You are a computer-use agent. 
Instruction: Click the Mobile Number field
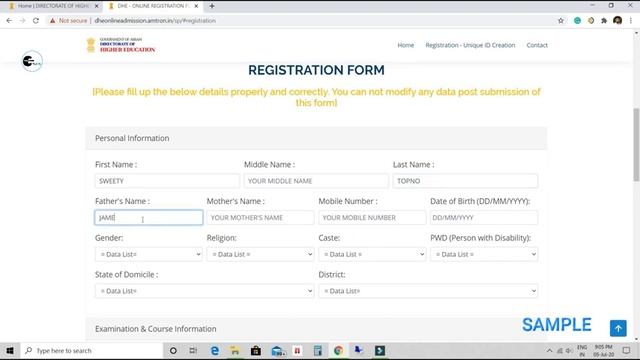click(x=372, y=218)
